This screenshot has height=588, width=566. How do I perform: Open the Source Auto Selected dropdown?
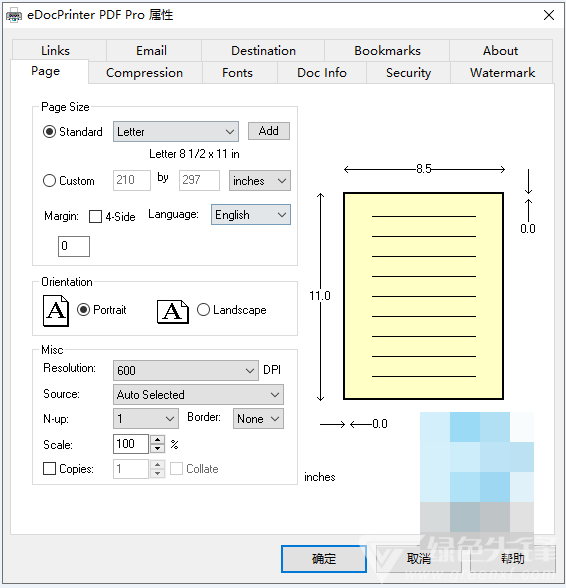198,394
